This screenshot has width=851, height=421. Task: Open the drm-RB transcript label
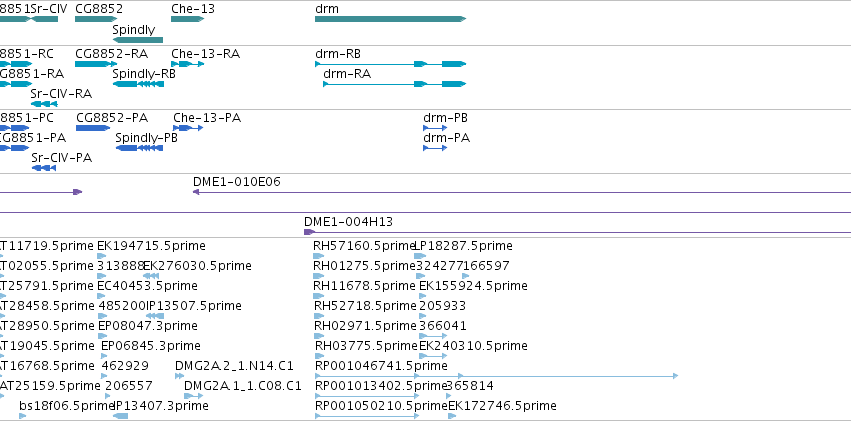338,54
